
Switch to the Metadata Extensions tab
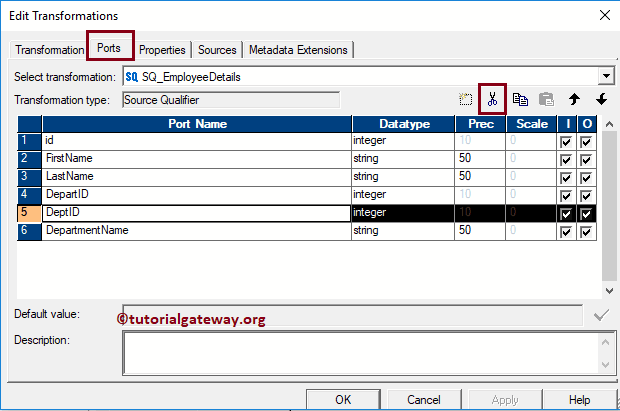pyautogui.click(x=298, y=50)
